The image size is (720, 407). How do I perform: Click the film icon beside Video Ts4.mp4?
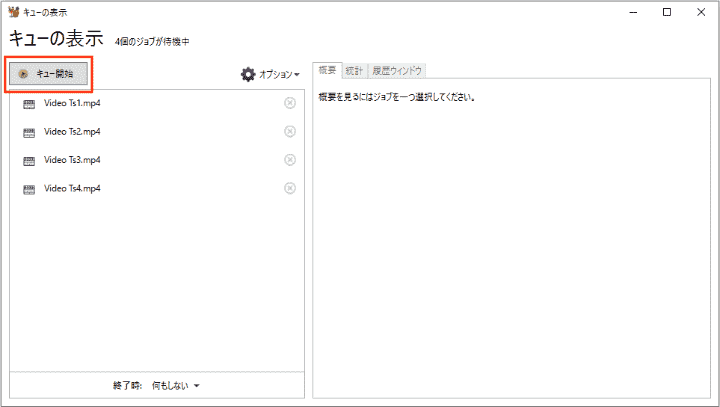click(x=29, y=189)
